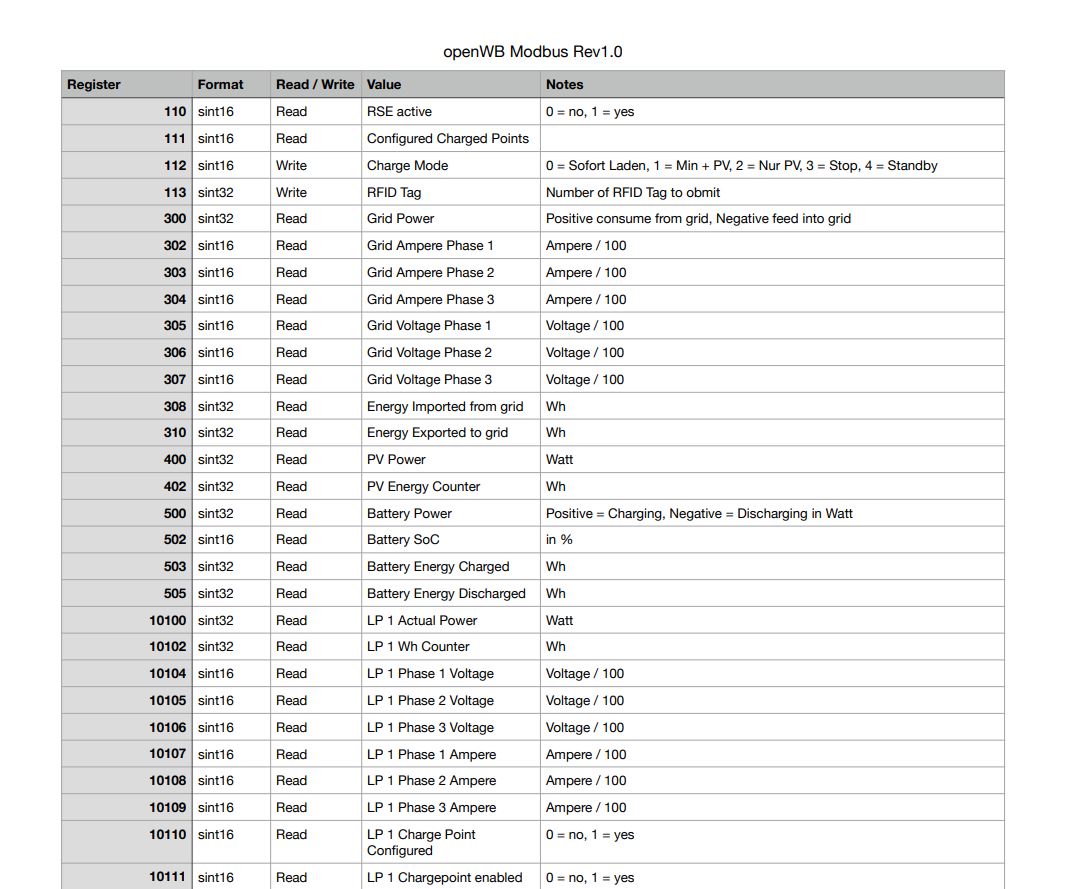Click the Energy Imported from grid cell
Viewport: 1092px width, 889px height.
(x=451, y=407)
